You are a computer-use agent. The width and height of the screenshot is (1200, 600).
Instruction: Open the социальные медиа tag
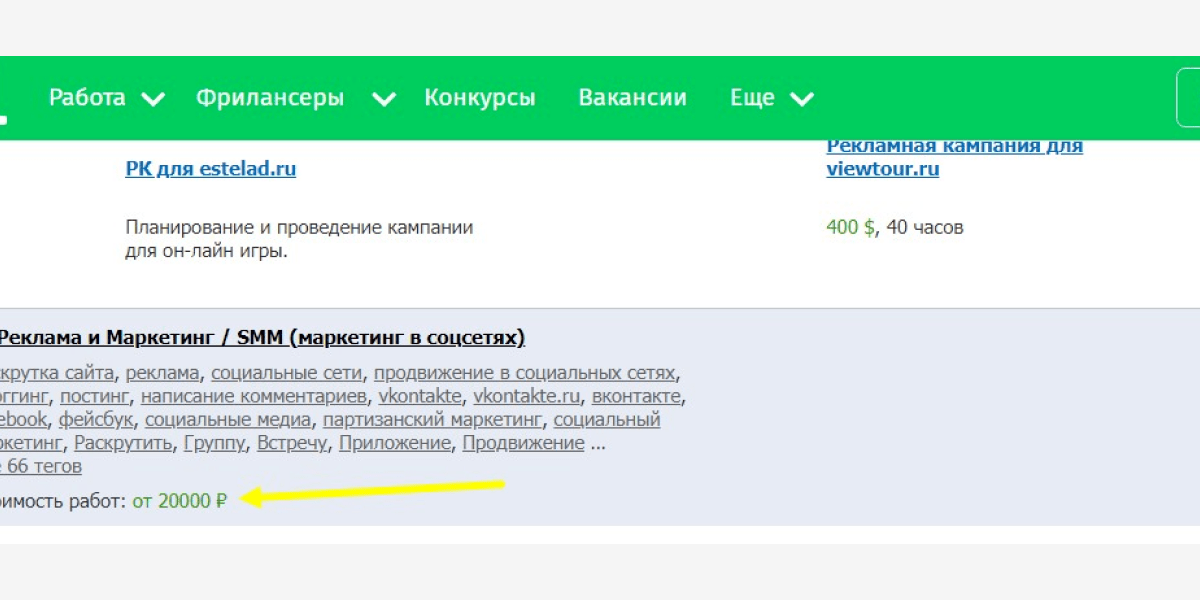point(228,420)
